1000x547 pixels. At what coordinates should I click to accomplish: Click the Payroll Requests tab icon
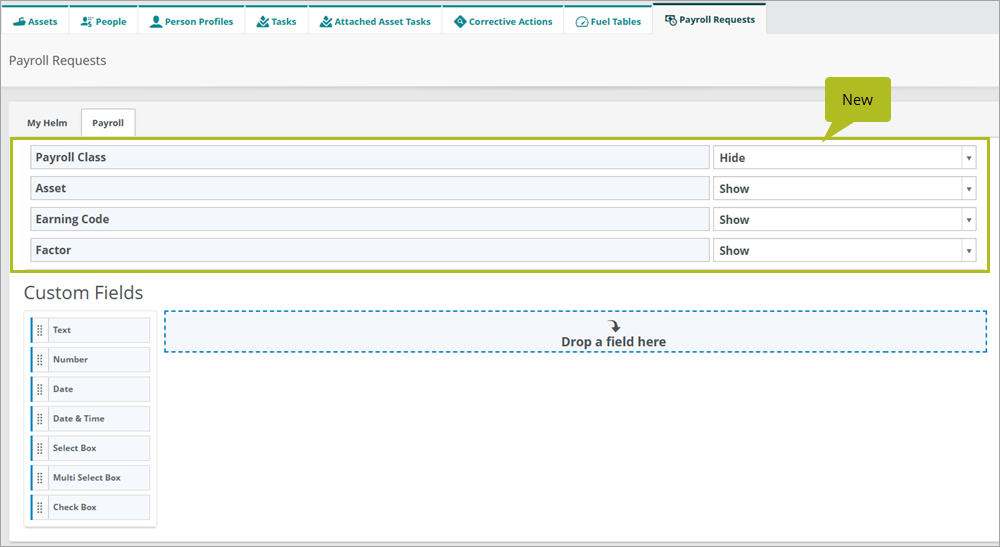click(670, 20)
